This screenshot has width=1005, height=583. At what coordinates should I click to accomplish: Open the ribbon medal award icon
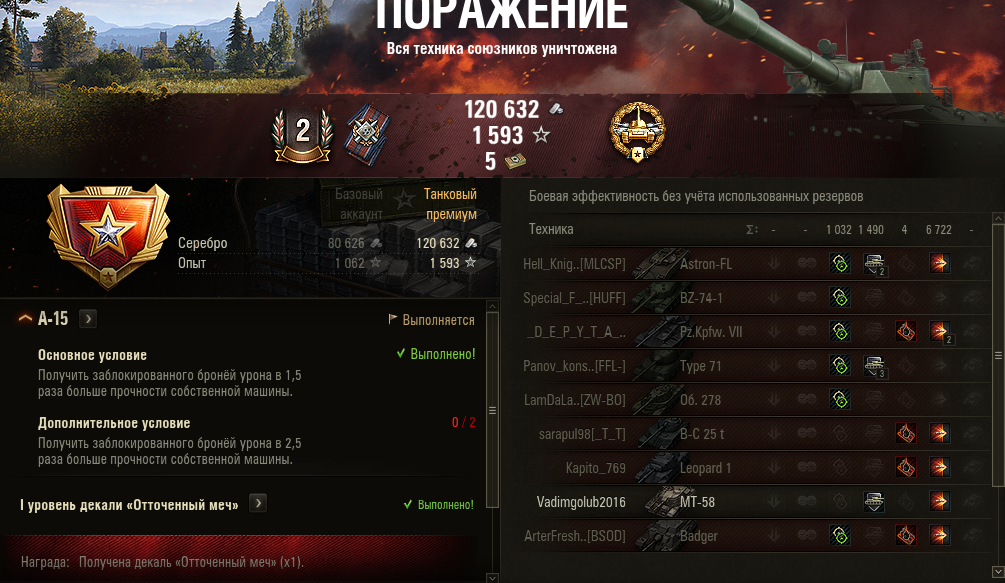367,135
